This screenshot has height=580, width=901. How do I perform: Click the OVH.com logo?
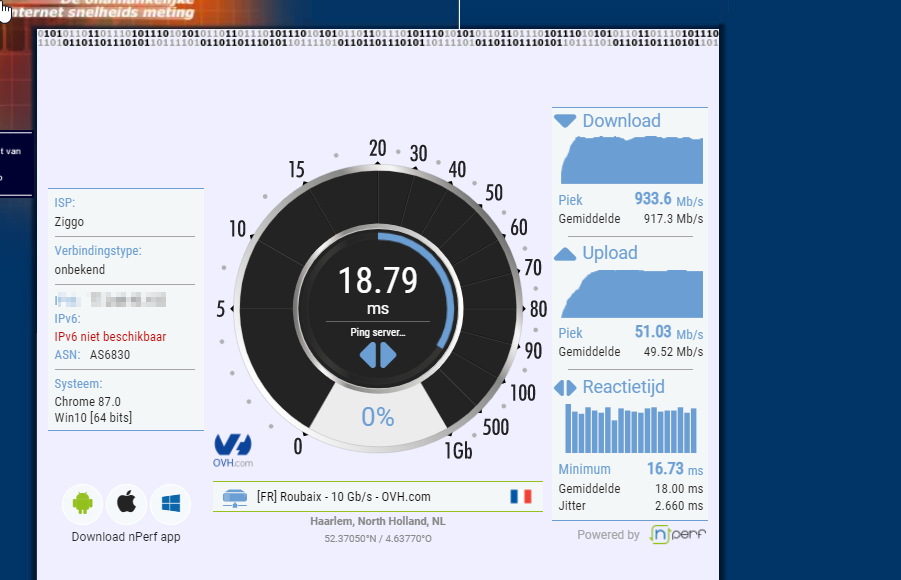pyautogui.click(x=232, y=449)
